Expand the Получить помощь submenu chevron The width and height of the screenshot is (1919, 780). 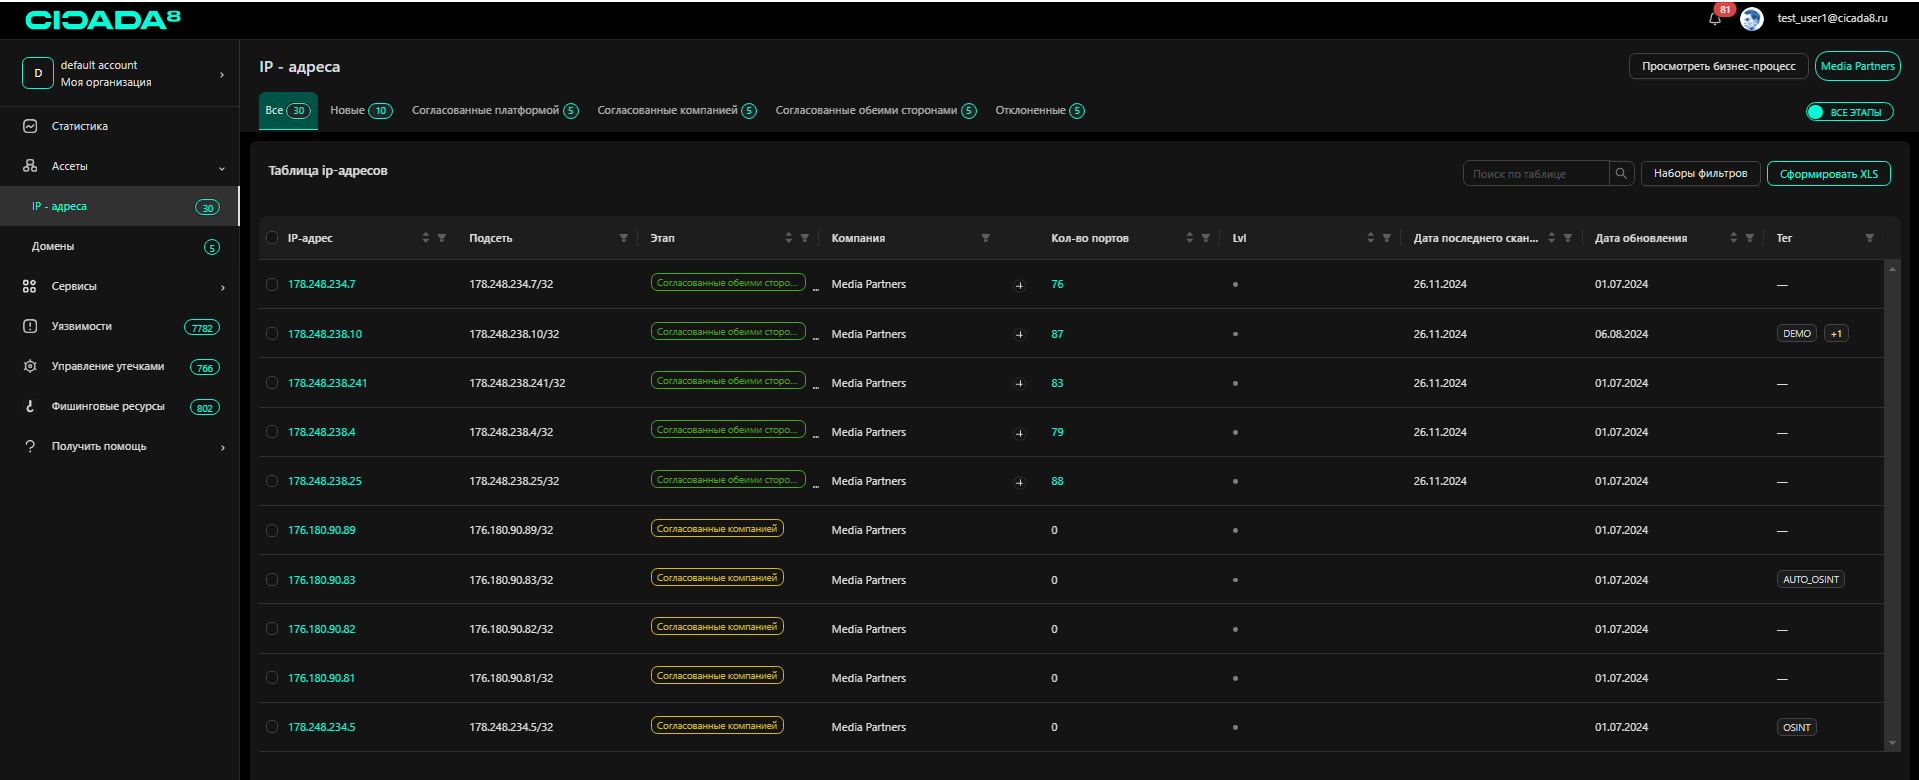222,447
